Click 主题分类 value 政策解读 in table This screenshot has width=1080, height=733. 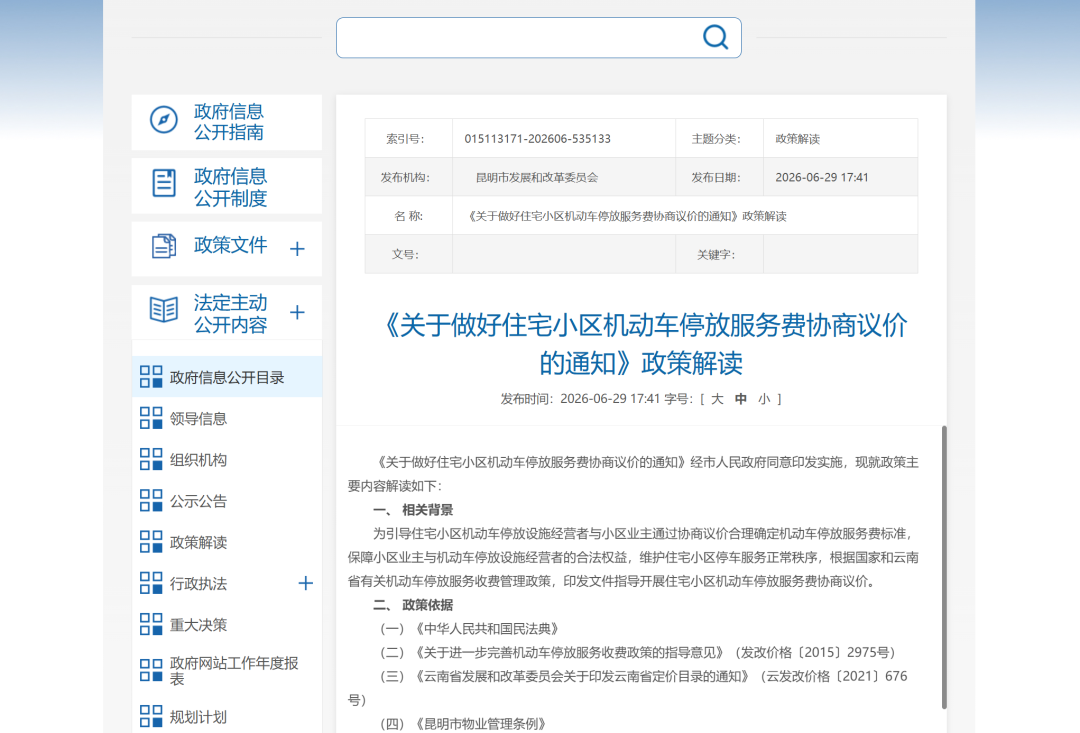pos(798,139)
